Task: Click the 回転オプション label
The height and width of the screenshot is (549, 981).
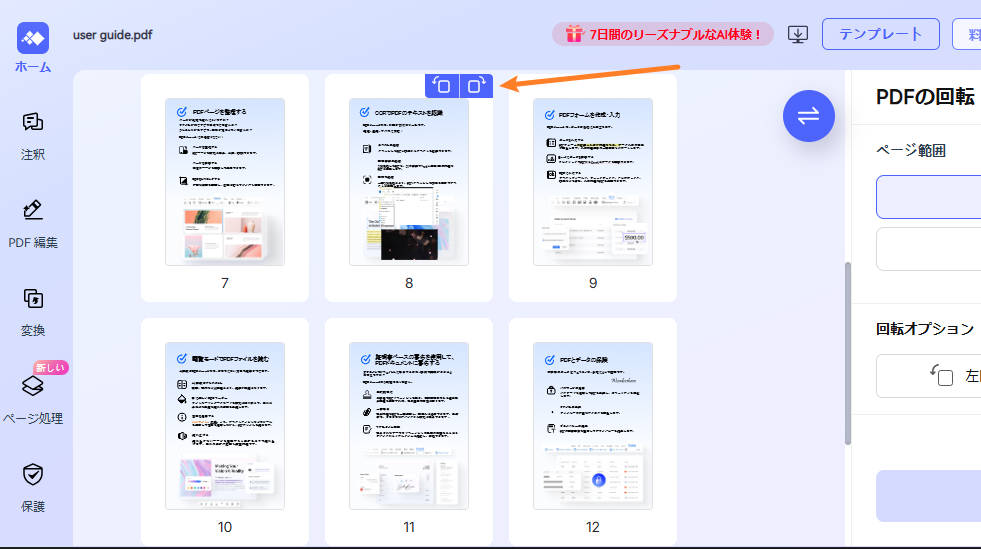Action: [x=925, y=329]
